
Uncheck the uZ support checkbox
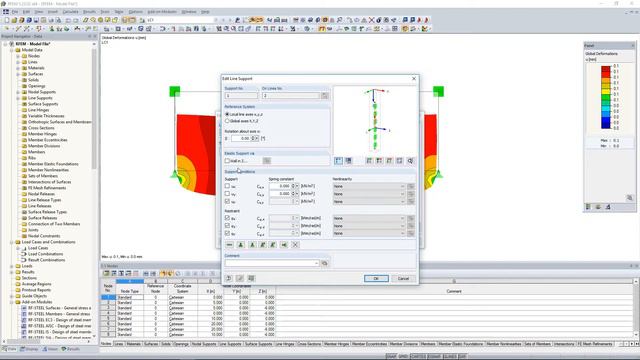pos(227,202)
